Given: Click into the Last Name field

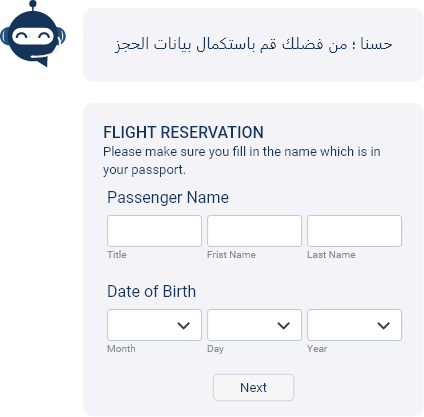Looking at the screenshot, I should (354, 231).
